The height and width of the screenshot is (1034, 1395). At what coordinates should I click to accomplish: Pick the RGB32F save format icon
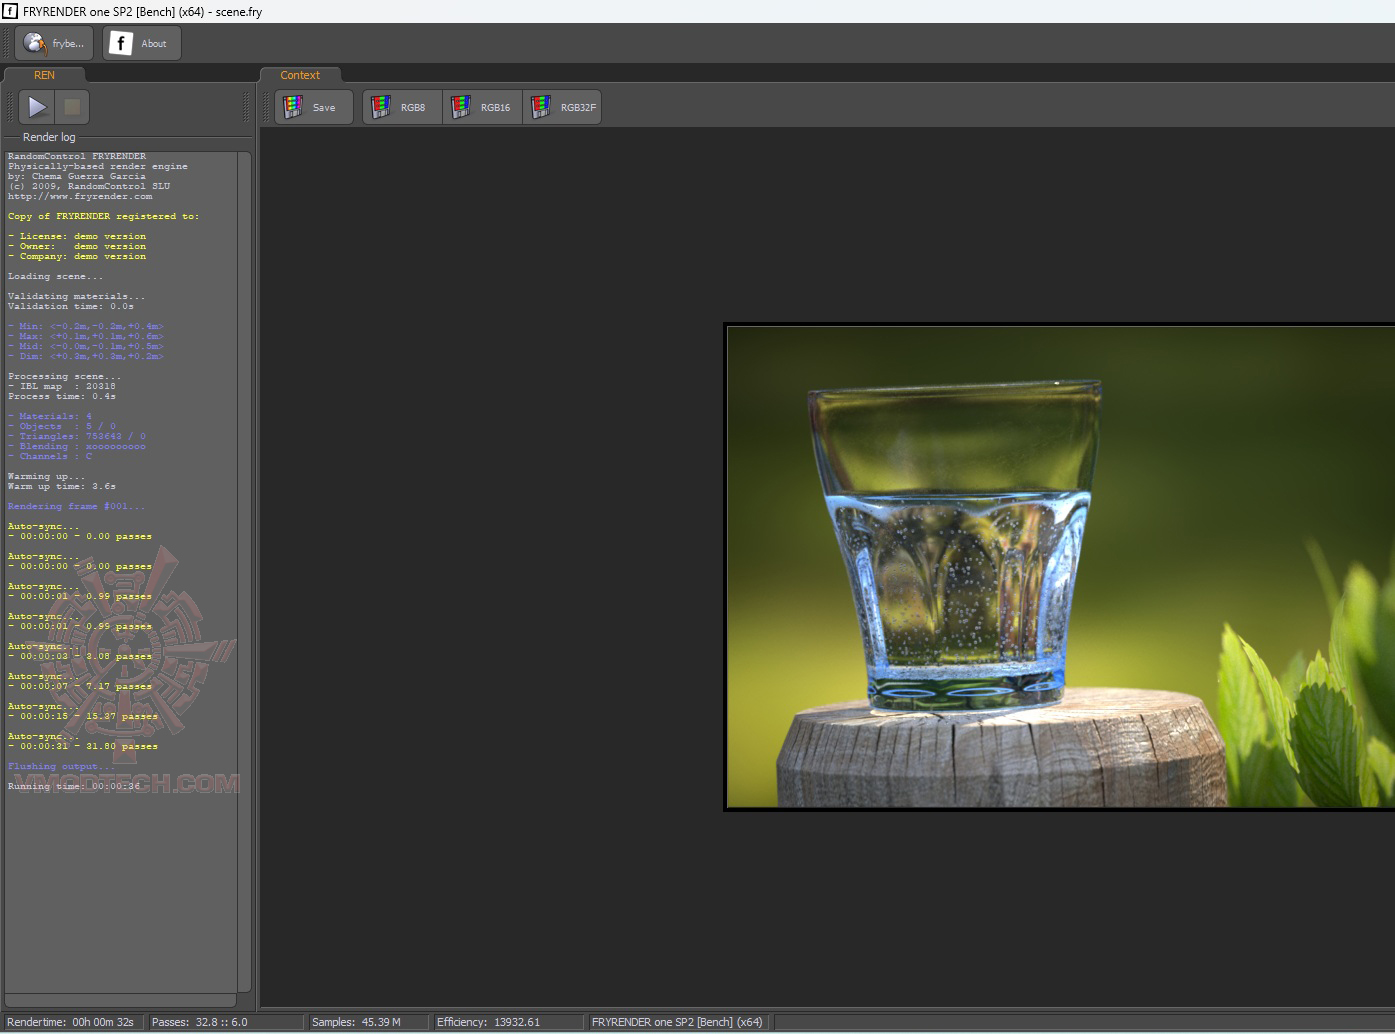click(x=541, y=107)
